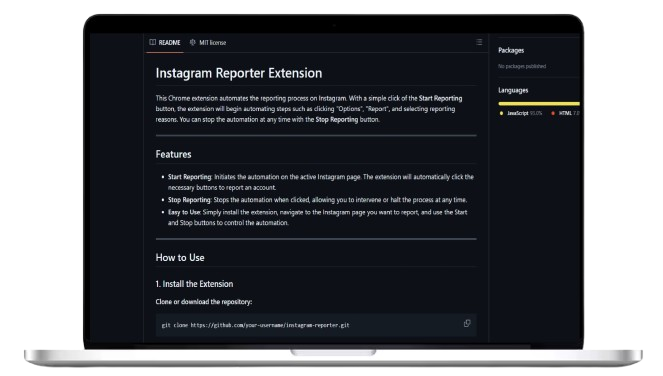Click the yellow language bar
This screenshot has height=376, width=663.
pyautogui.click(x=539, y=104)
